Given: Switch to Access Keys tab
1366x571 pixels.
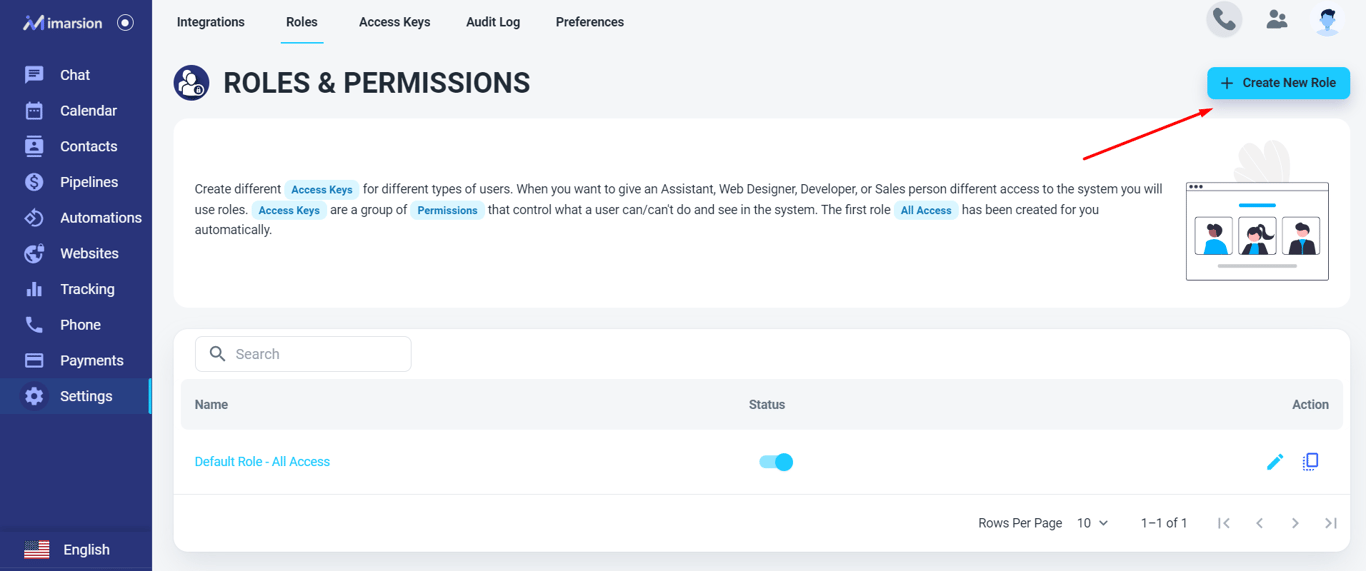Looking at the screenshot, I should tap(394, 22).
